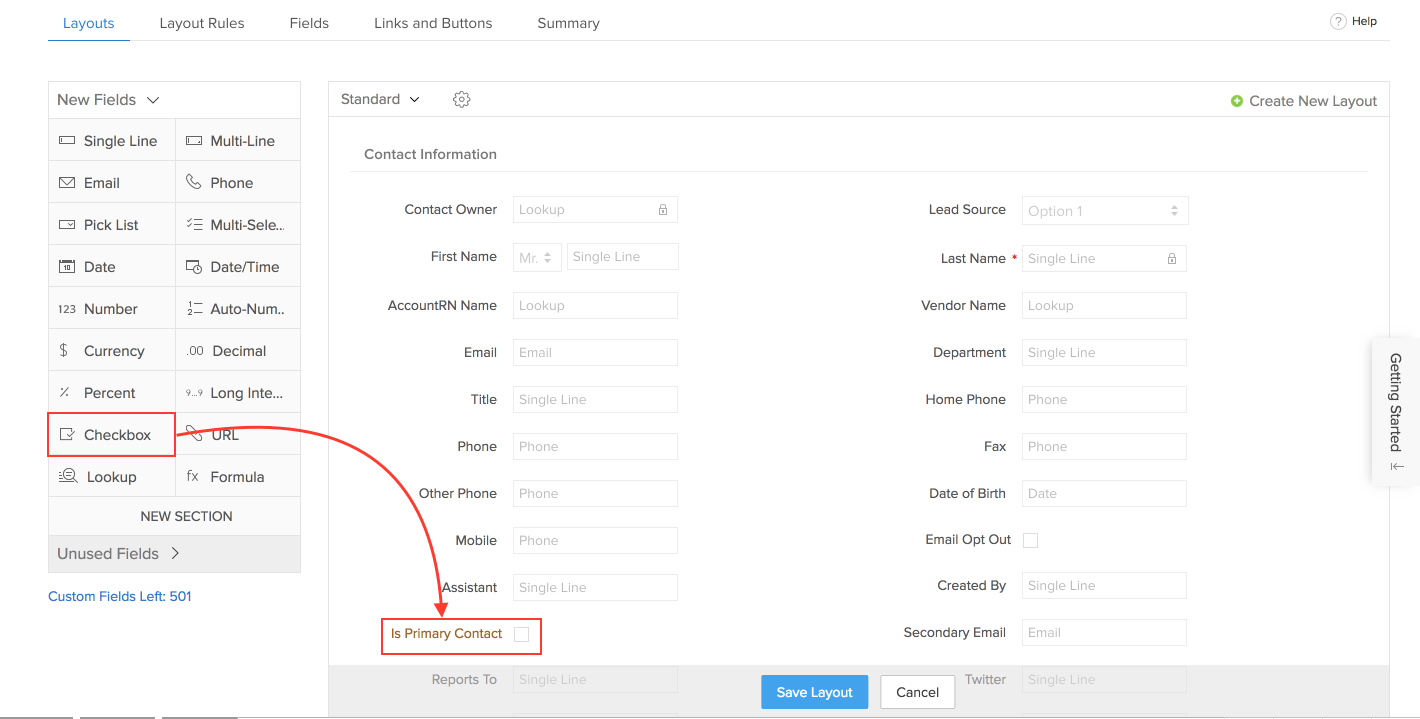Open the Getting Started side panel
This screenshot has width=1420, height=719.
1396,411
